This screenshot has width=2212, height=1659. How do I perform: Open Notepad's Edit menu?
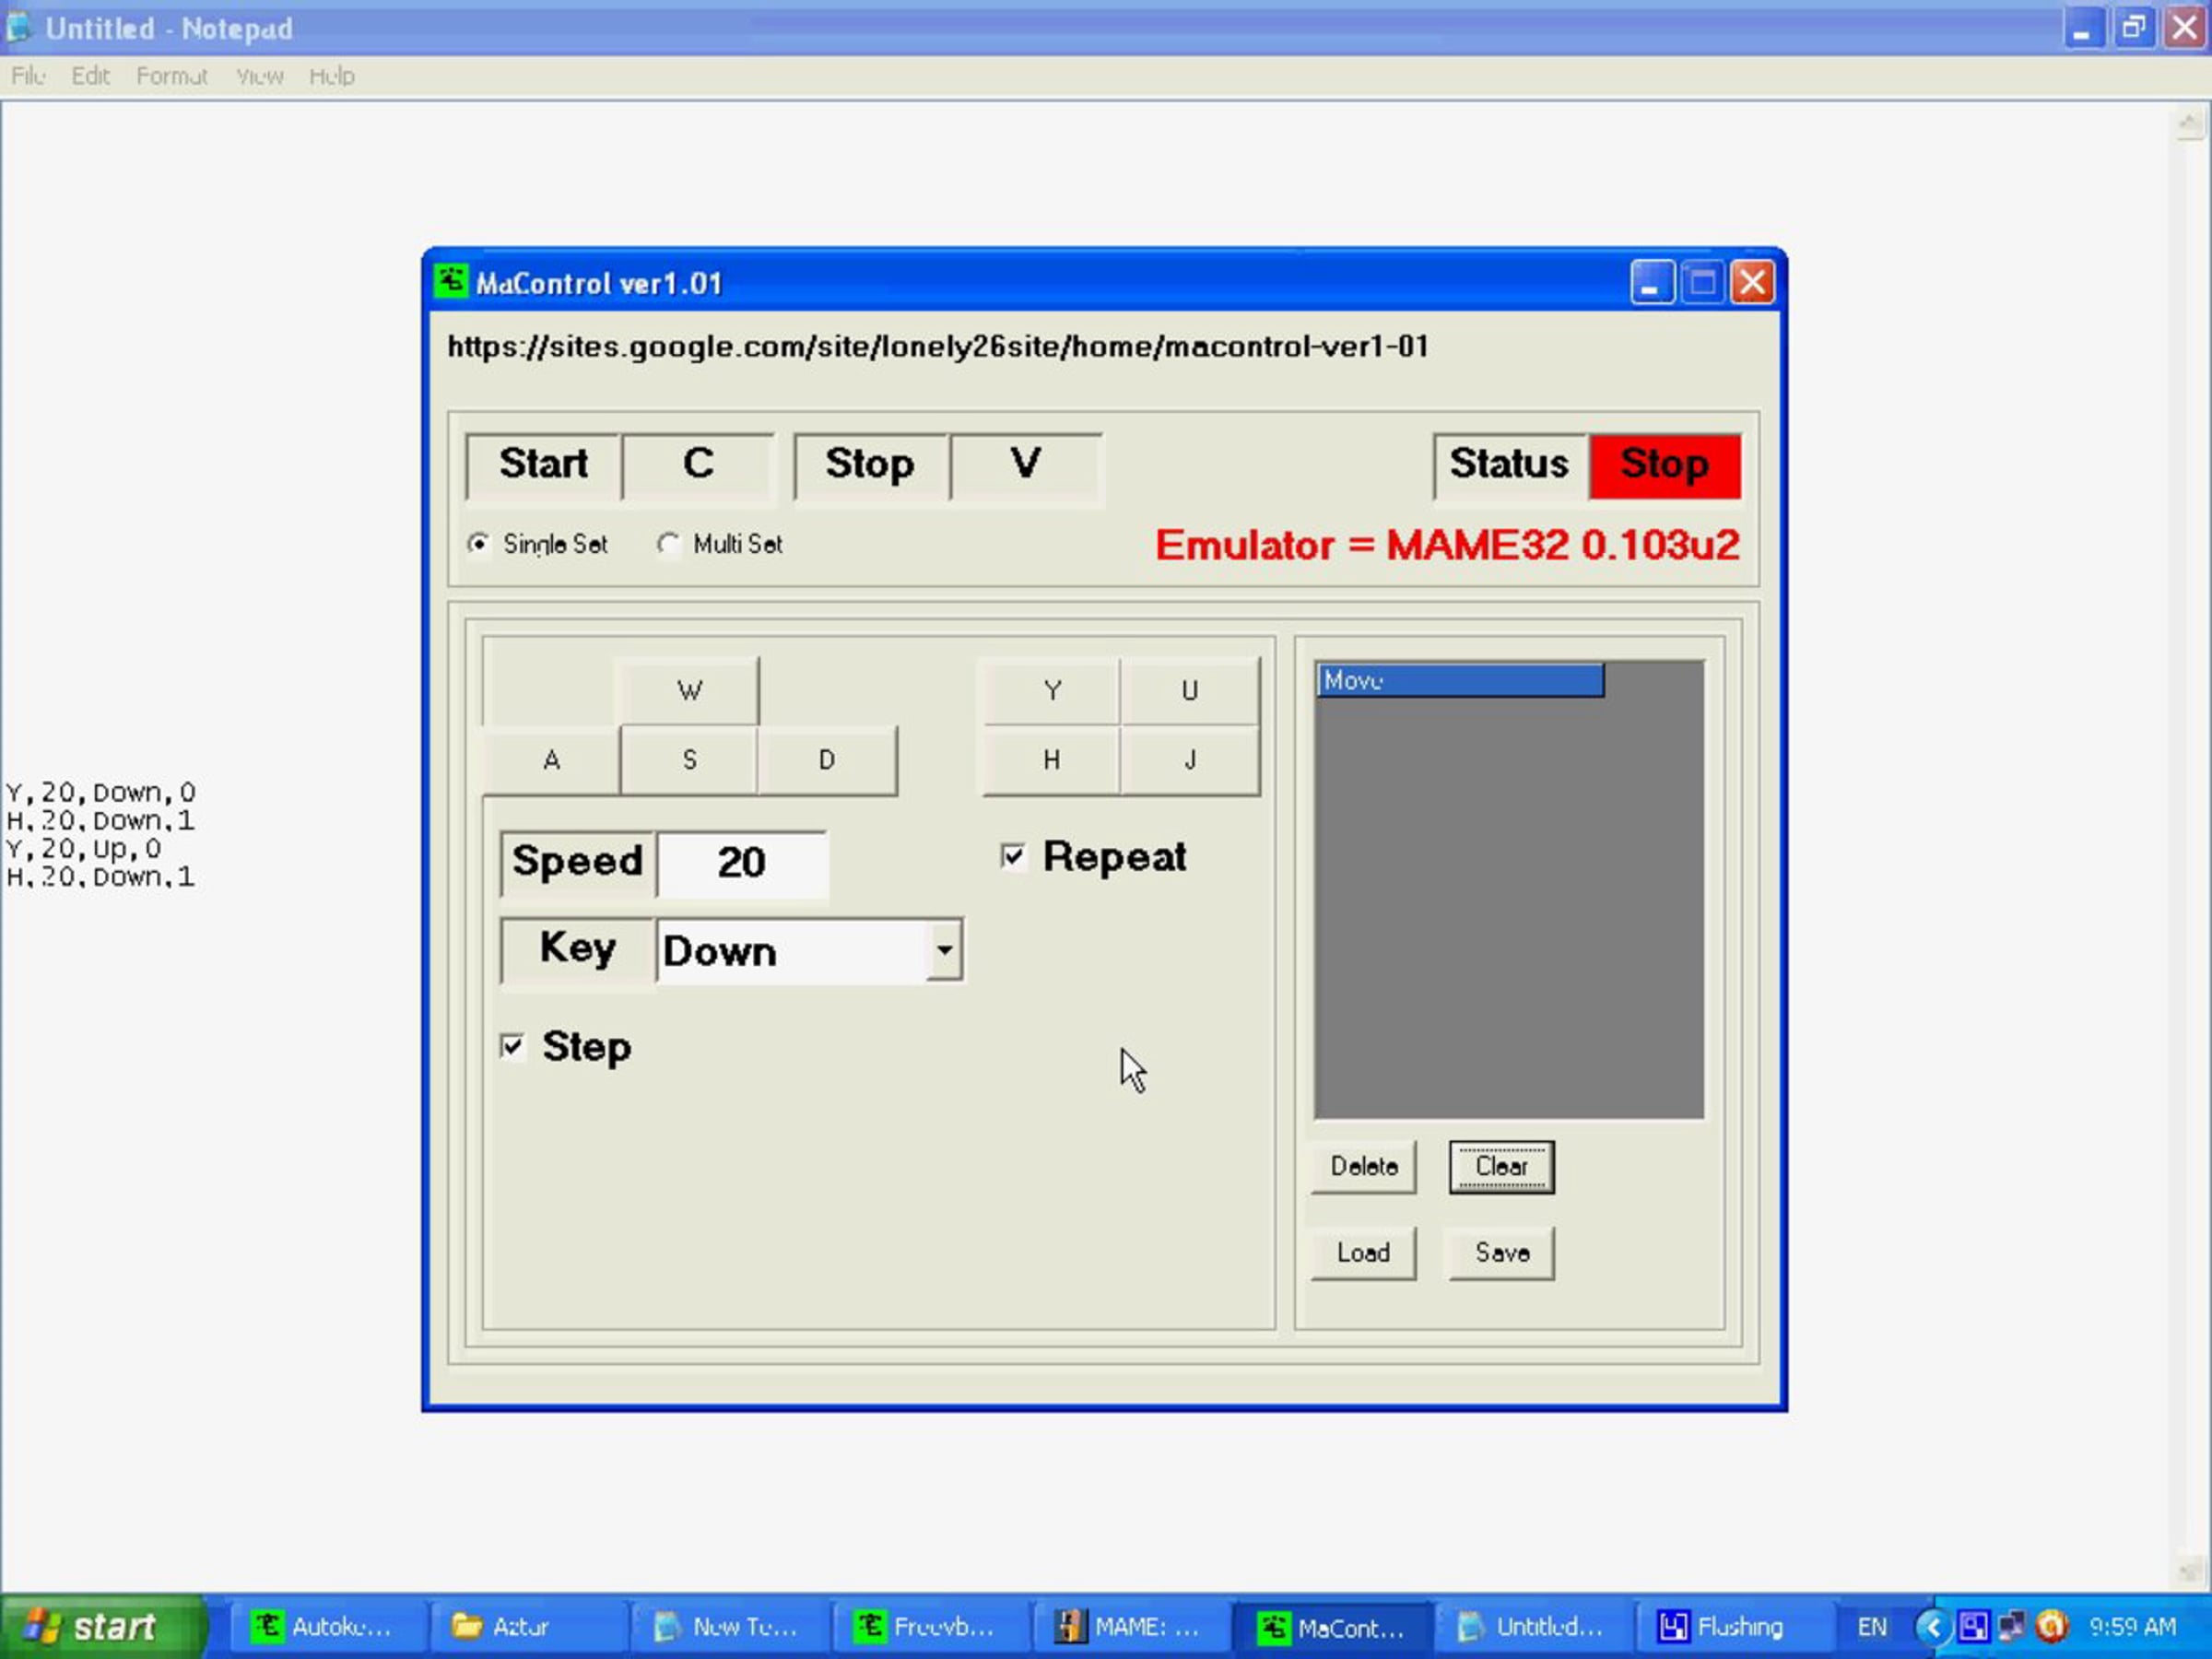coord(90,76)
